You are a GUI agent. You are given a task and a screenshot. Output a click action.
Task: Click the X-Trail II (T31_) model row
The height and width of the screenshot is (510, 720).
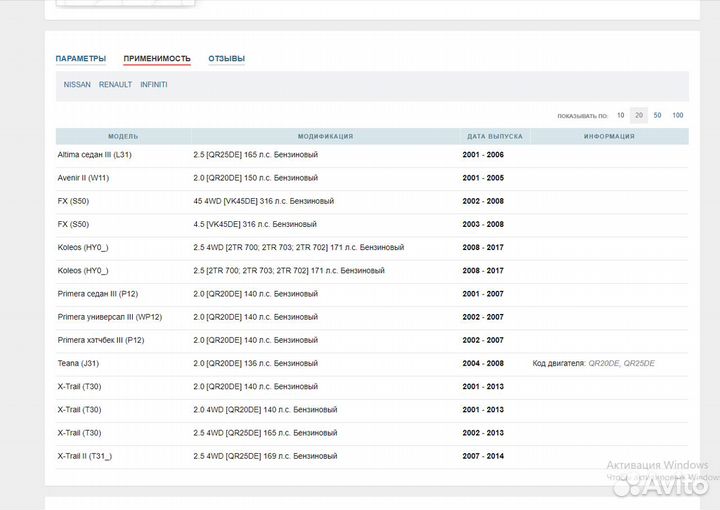pos(85,456)
